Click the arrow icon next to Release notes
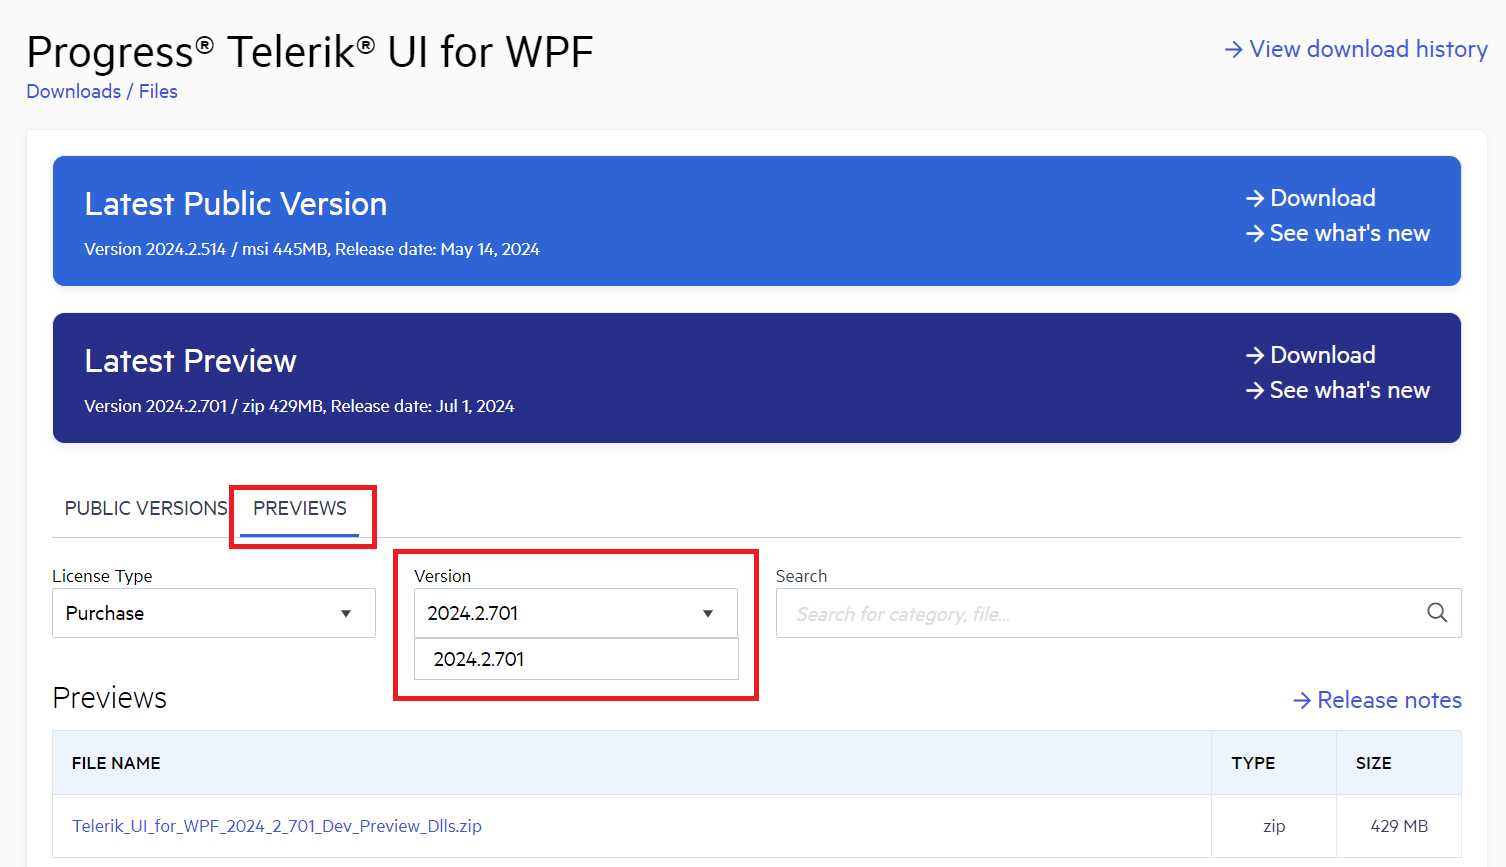The width and height of the screenshot is (1506, 867). (1304, 700)
